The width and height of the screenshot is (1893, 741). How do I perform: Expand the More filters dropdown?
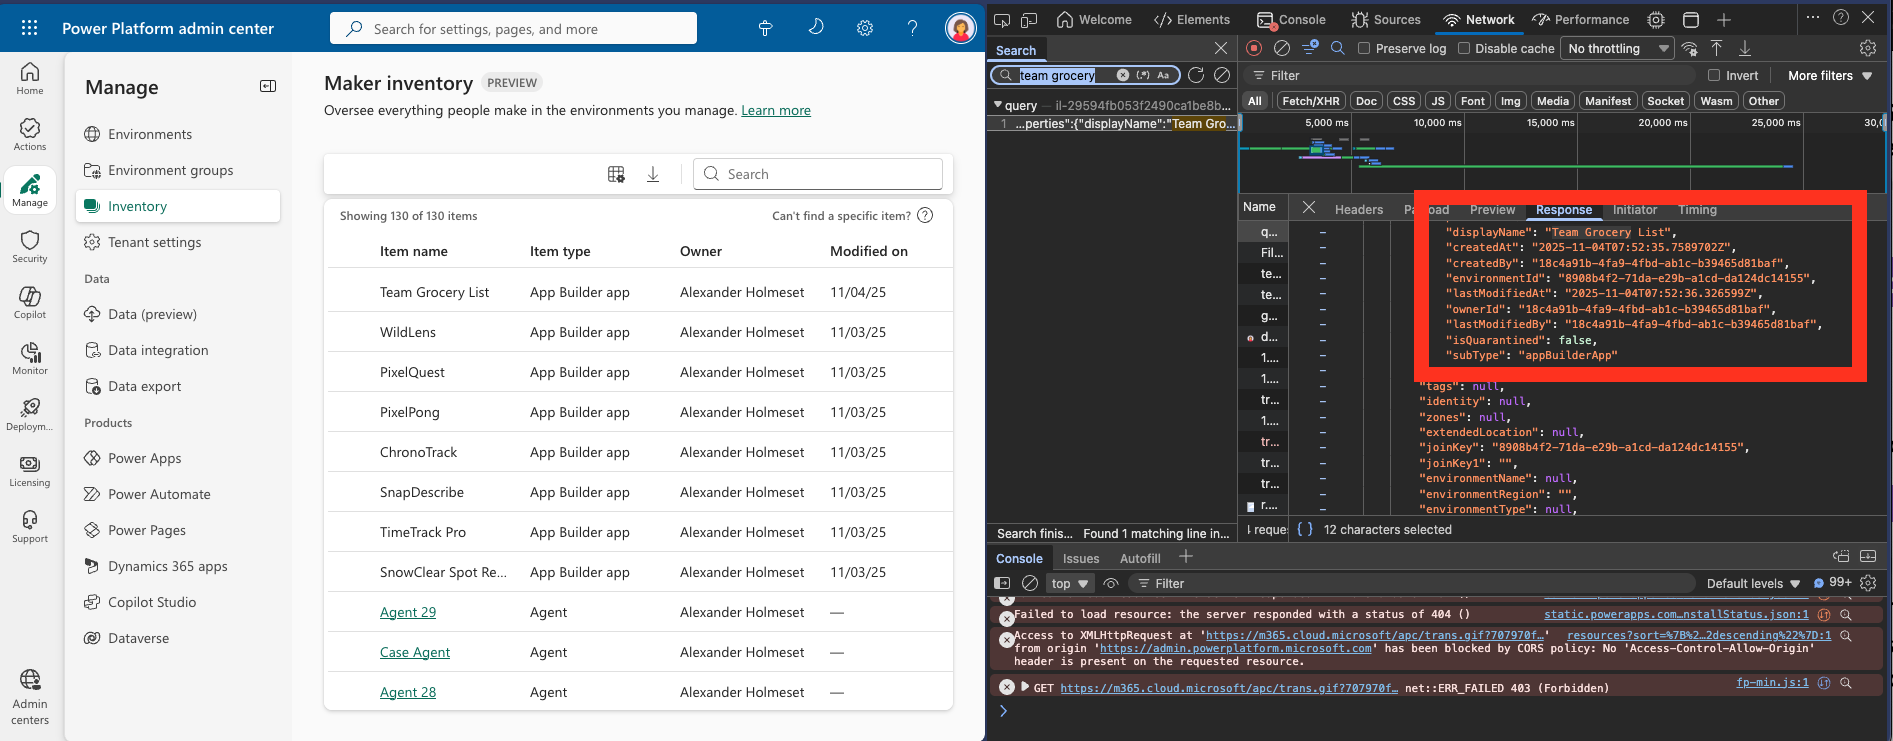[1829, 75]
